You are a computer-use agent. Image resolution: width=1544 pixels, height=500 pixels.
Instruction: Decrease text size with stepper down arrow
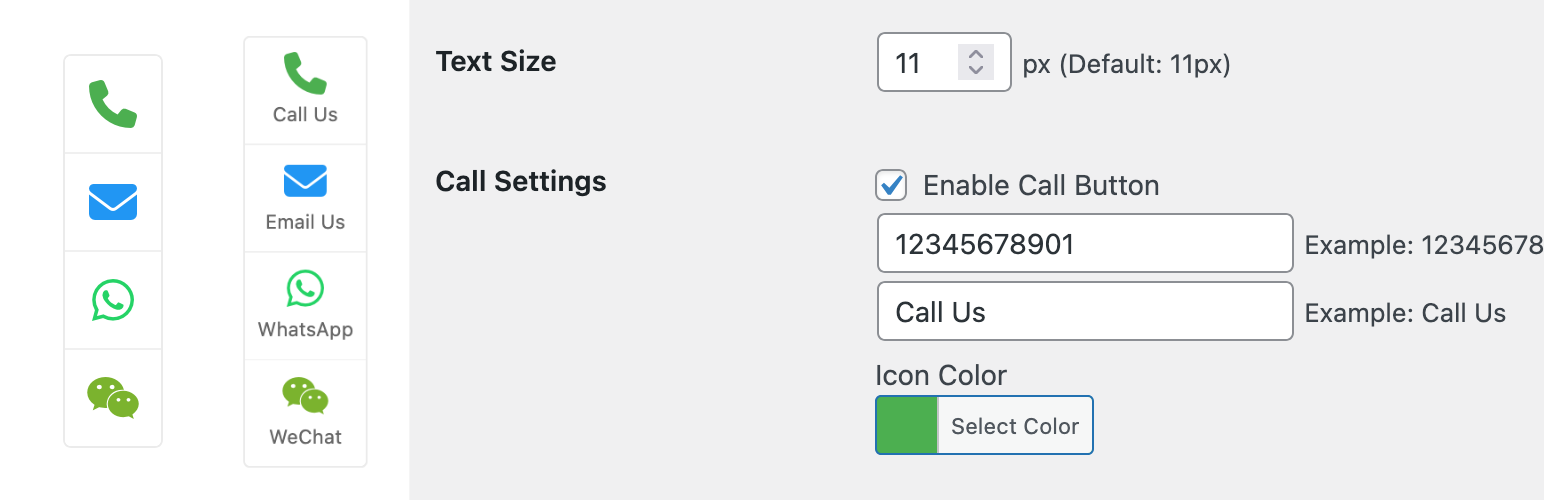(x=976, y=72)
